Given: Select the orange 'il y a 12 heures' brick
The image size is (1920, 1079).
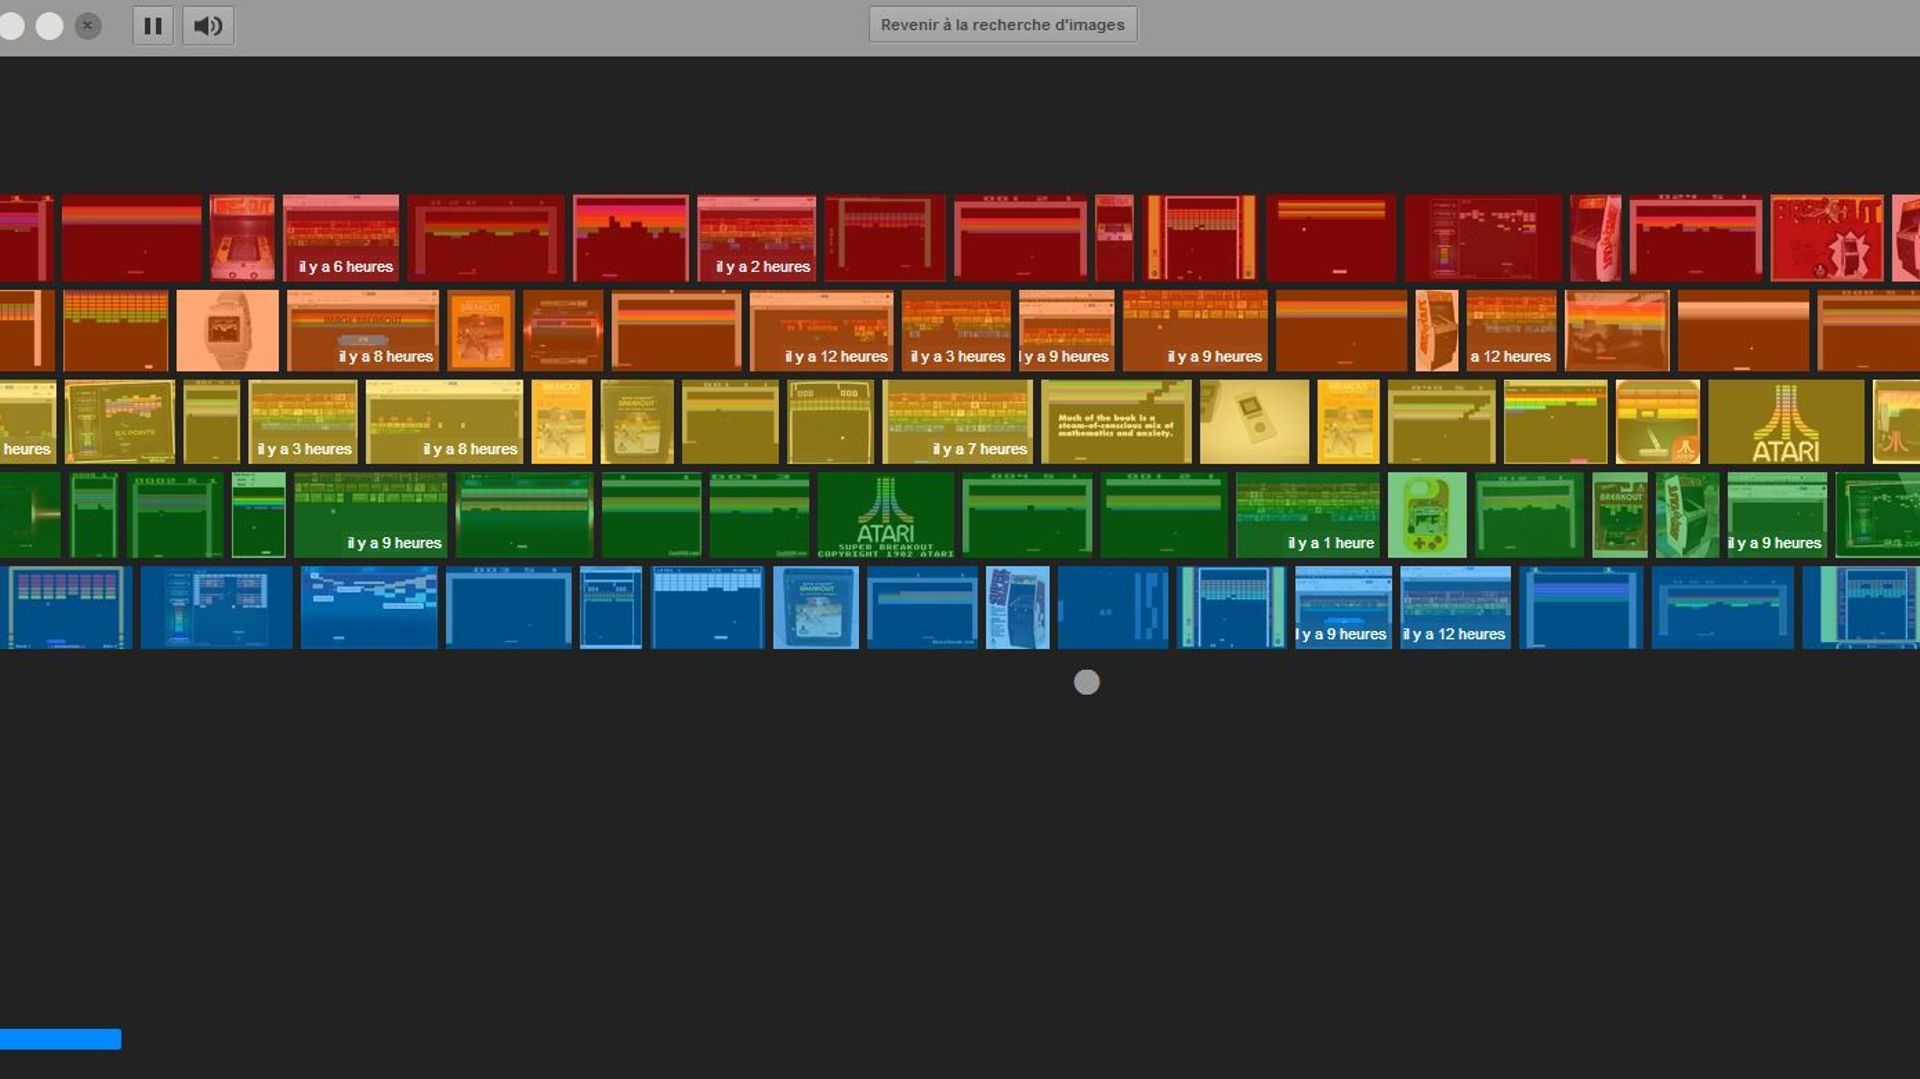Looking at the screenshot, I should [x=821, y=331].
